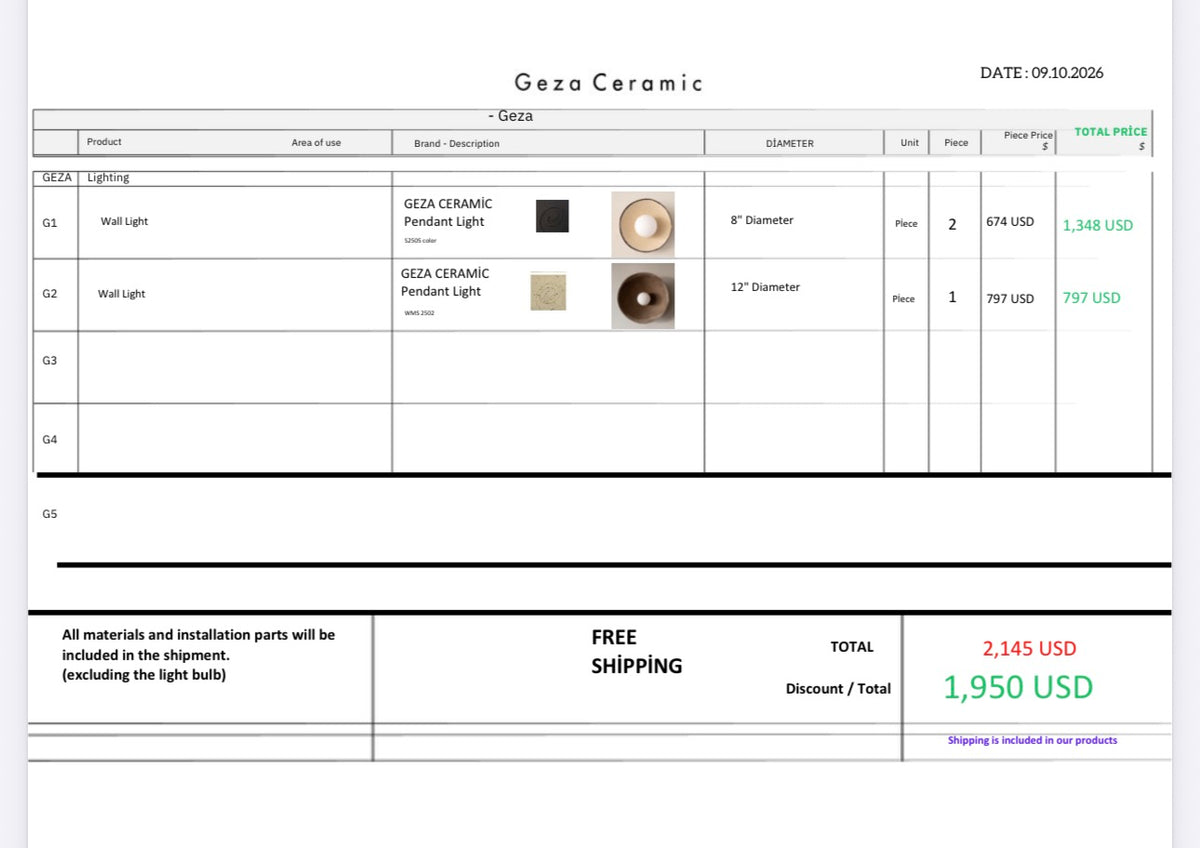The height and width of the screenshot is (848, 1200).
Task: Click the "Geza Ceramic" document title
Action: point(608,83)
